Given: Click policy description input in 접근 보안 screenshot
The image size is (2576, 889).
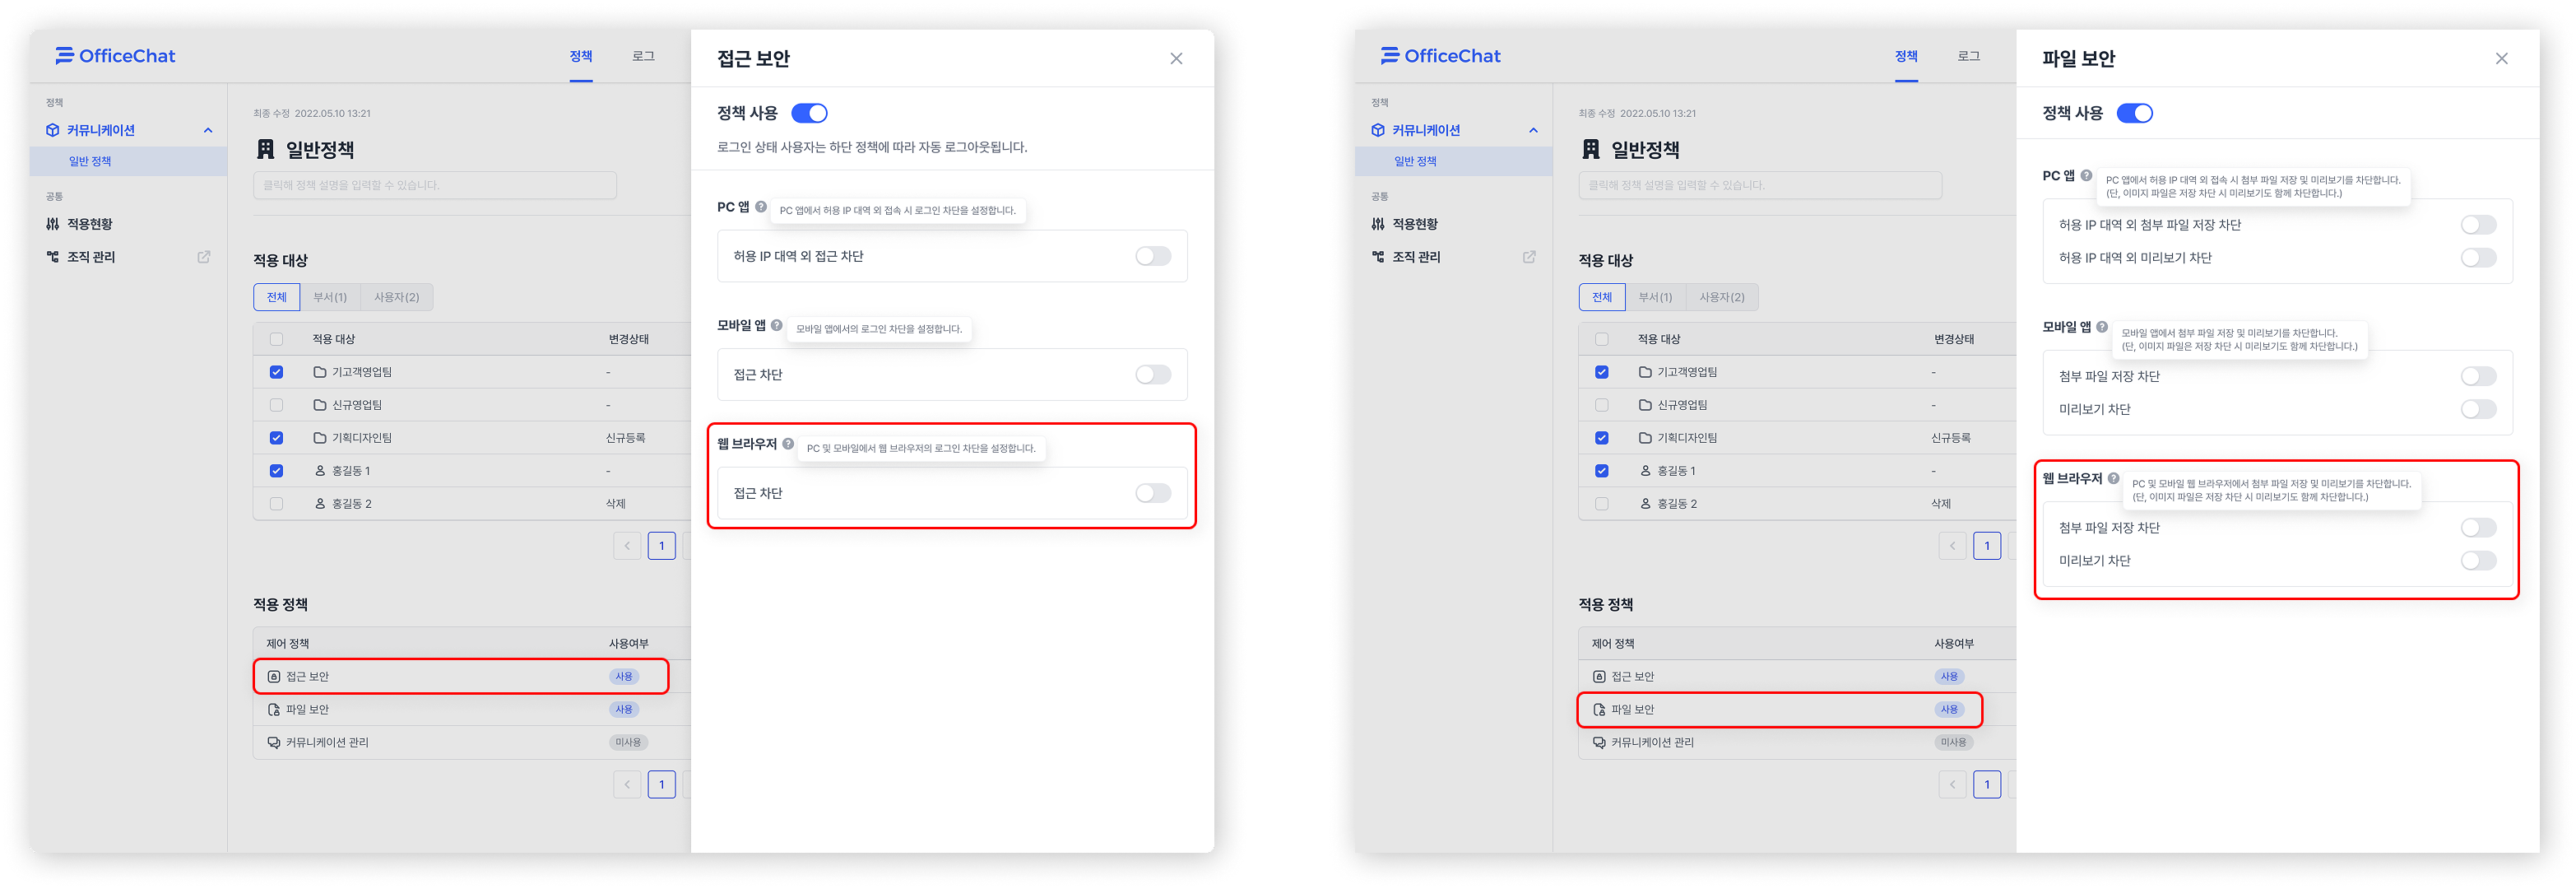Looking at the screenshot, I should tap(434, 185).
